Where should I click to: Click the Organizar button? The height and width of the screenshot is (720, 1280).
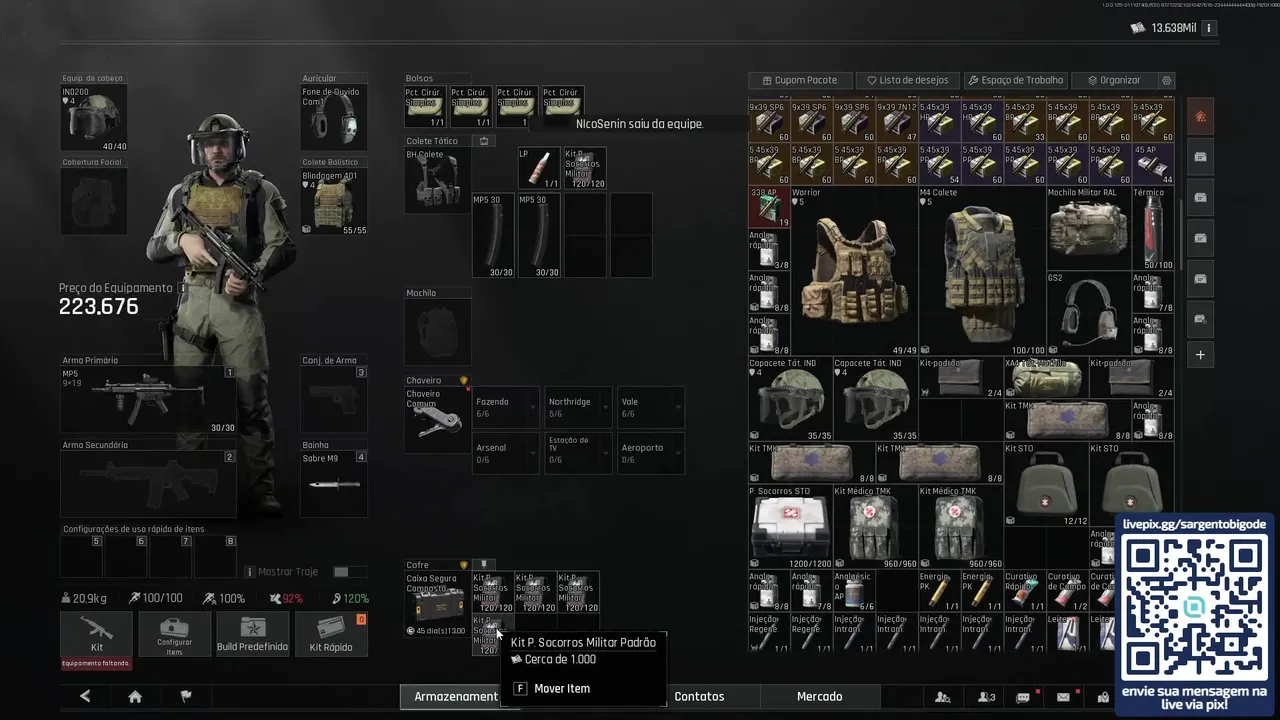point(1113,80)
